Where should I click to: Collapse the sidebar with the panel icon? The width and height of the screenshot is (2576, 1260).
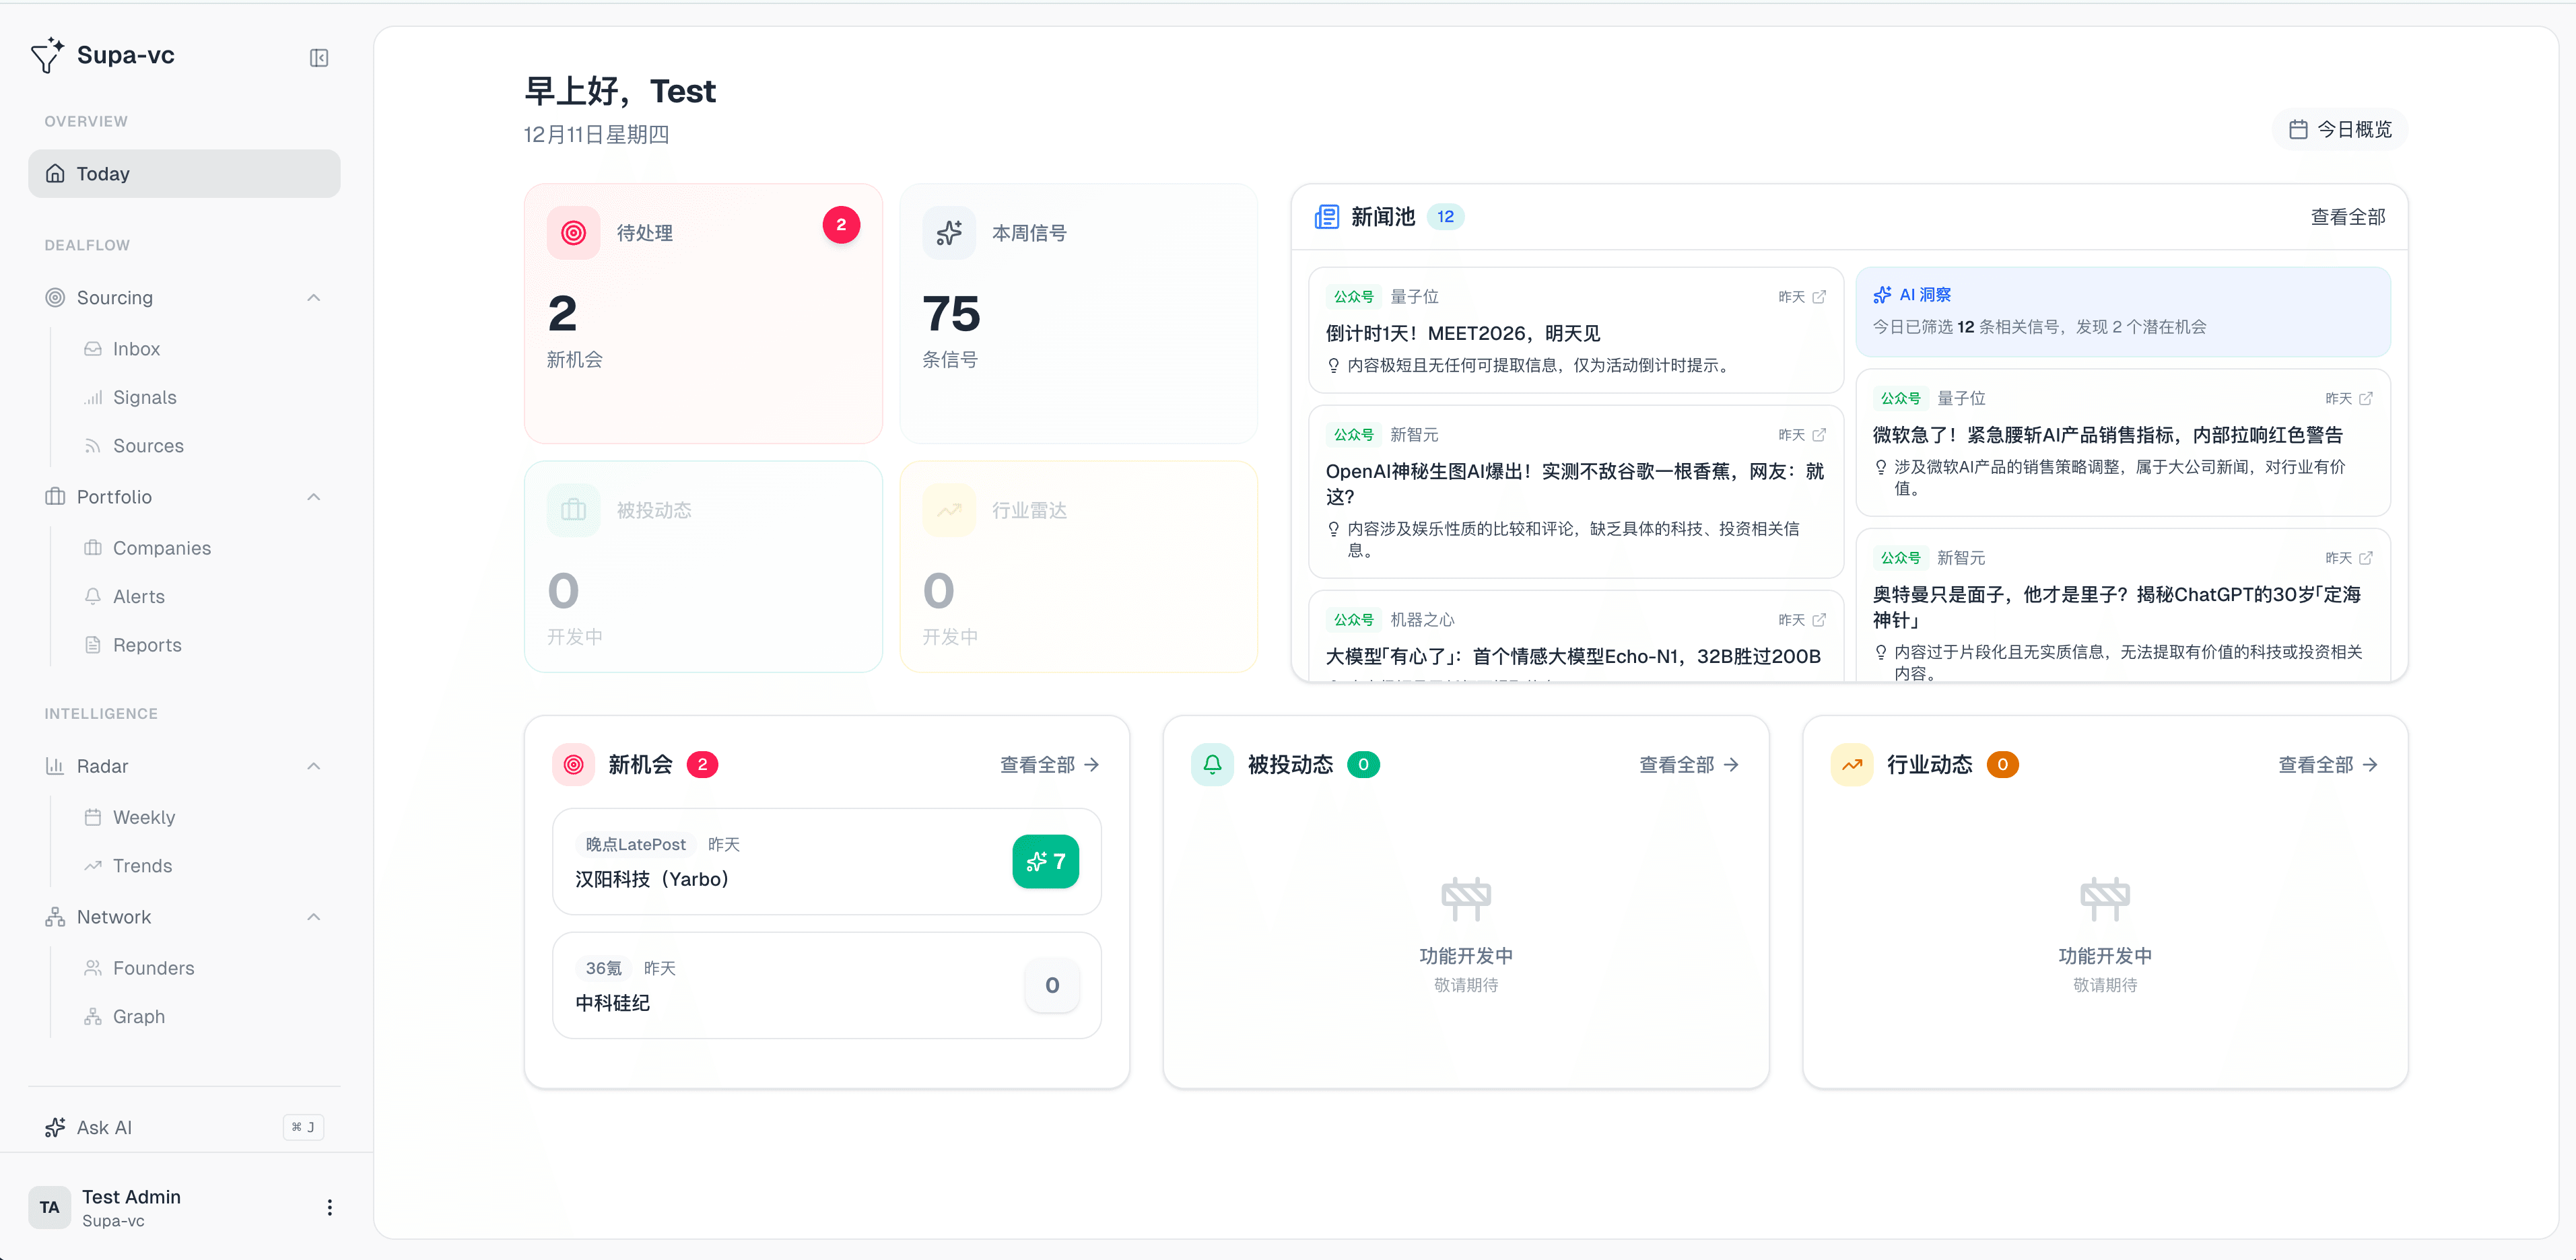pyautogui.click(x=318, y=57)
